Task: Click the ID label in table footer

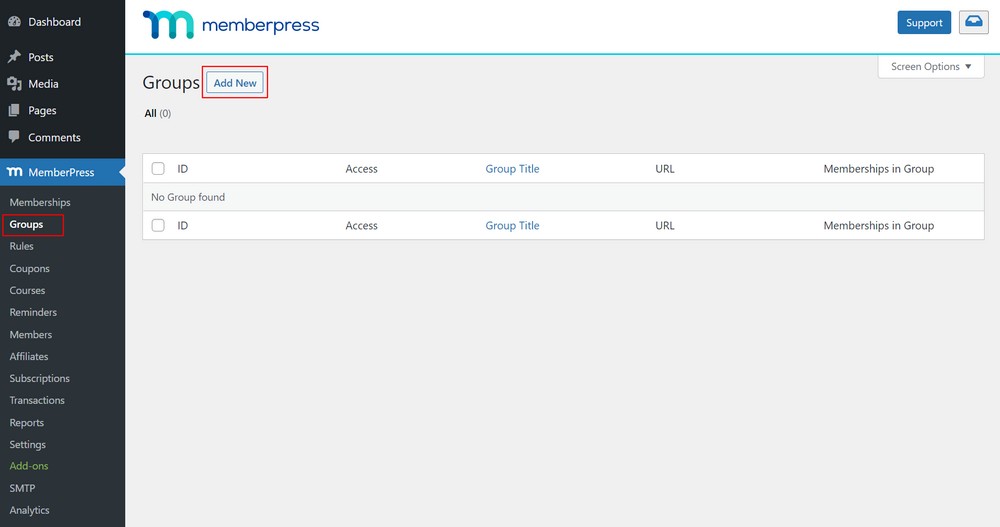Action: (182, 225)
